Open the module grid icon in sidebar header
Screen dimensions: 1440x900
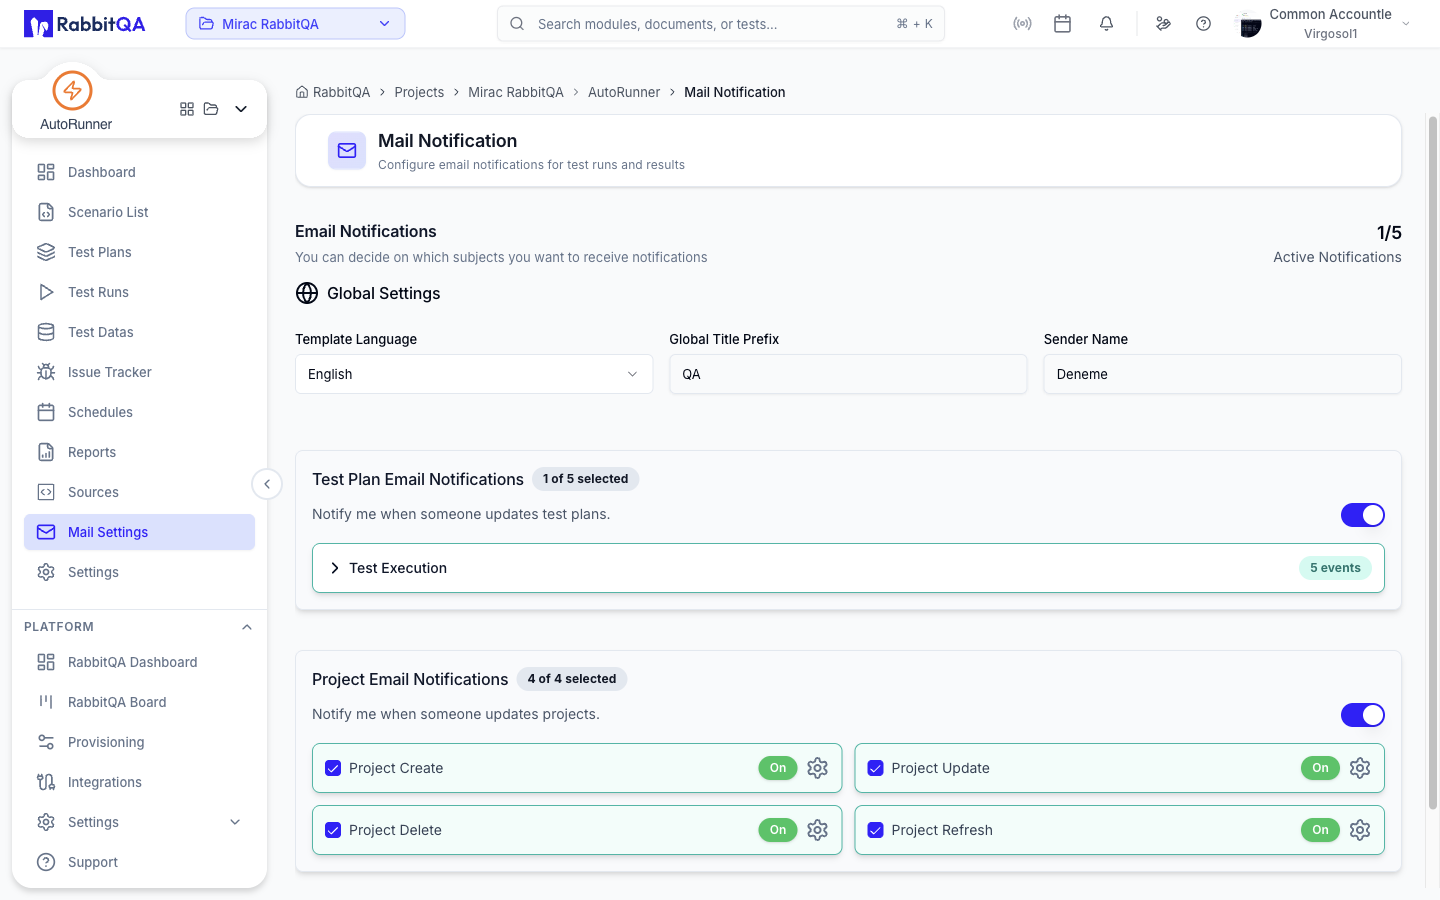187,109
